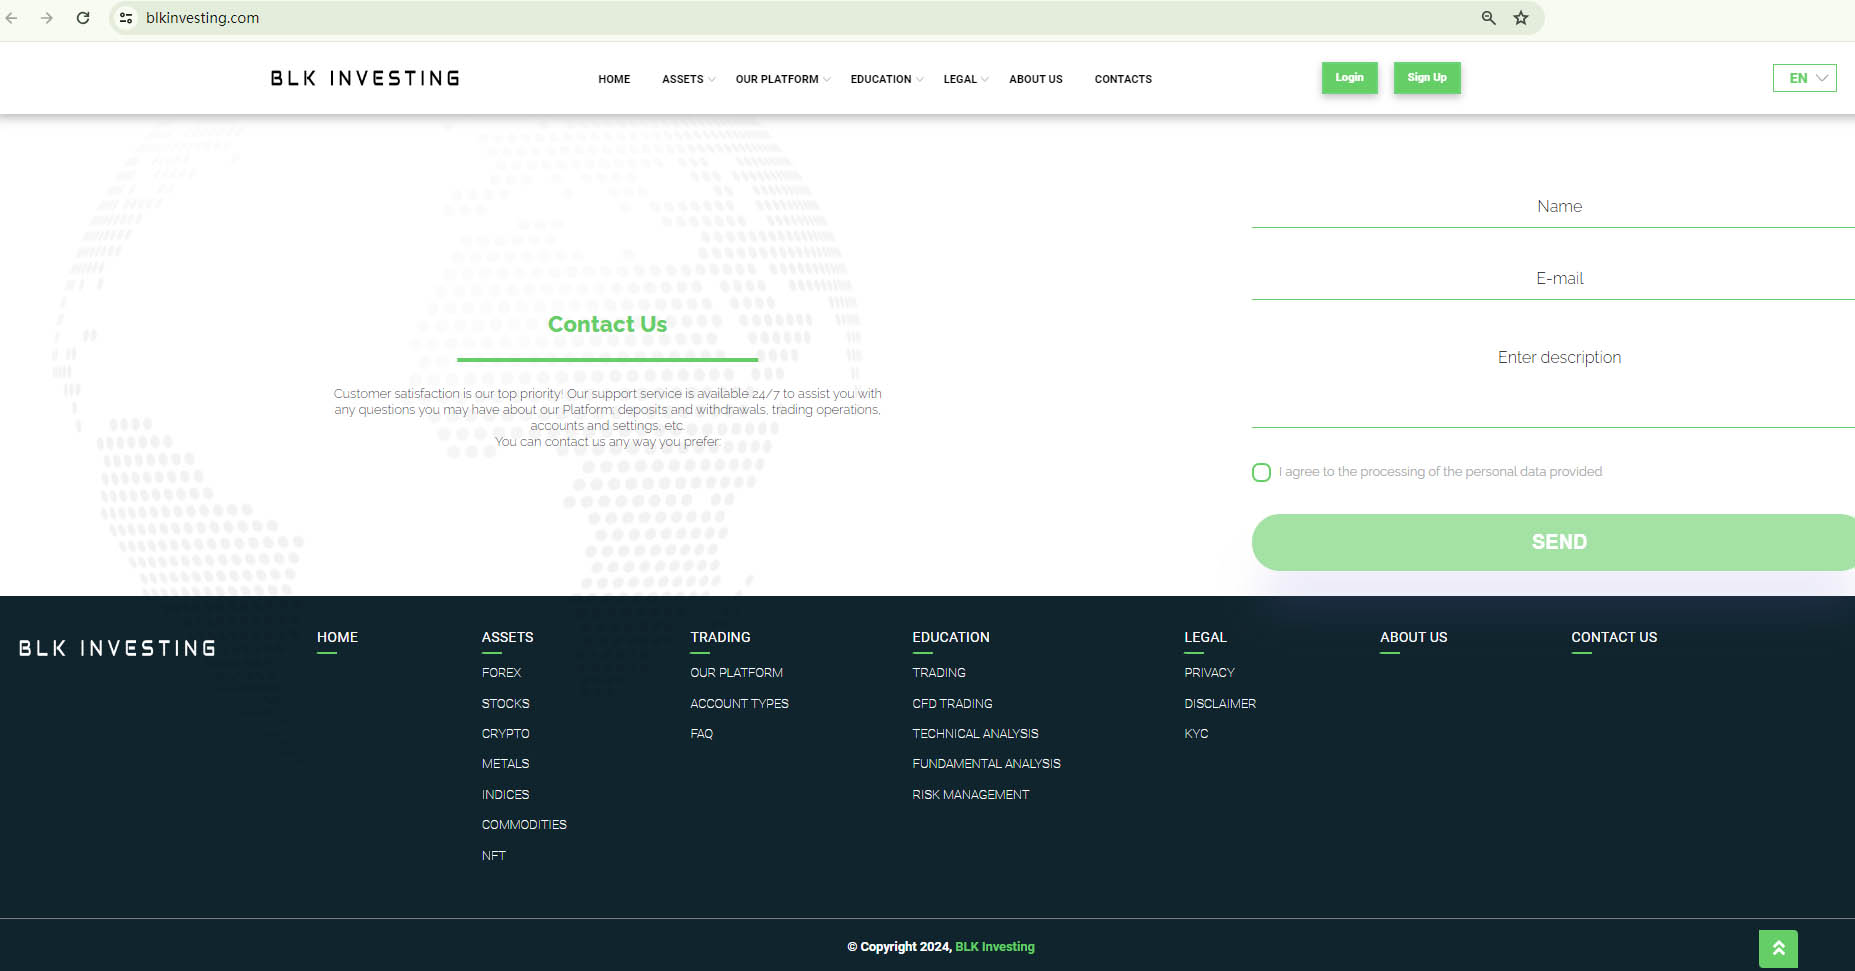Open the footer ASSETS heading link
The image size is (1855, 971).
507,637
